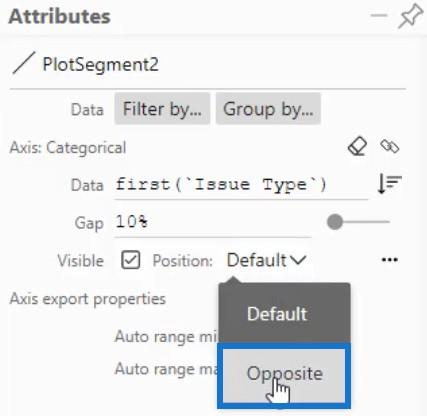Viewport: 427px width, 416px height.
Task: Open the three-dots more options menu
Action: pos(389,260)
